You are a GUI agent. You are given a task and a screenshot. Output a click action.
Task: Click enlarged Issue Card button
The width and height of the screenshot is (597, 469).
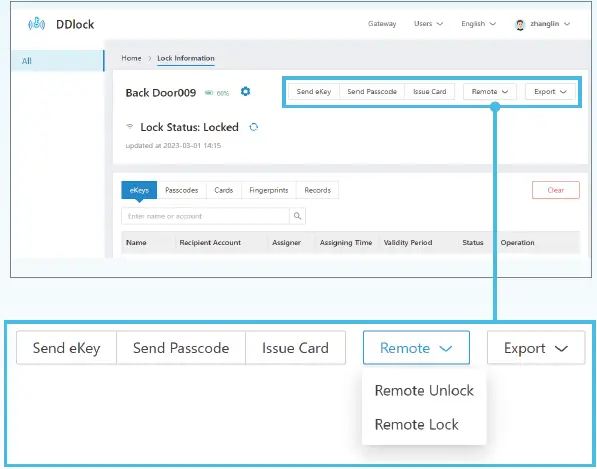pyautogui.click(x=295, y=348)
